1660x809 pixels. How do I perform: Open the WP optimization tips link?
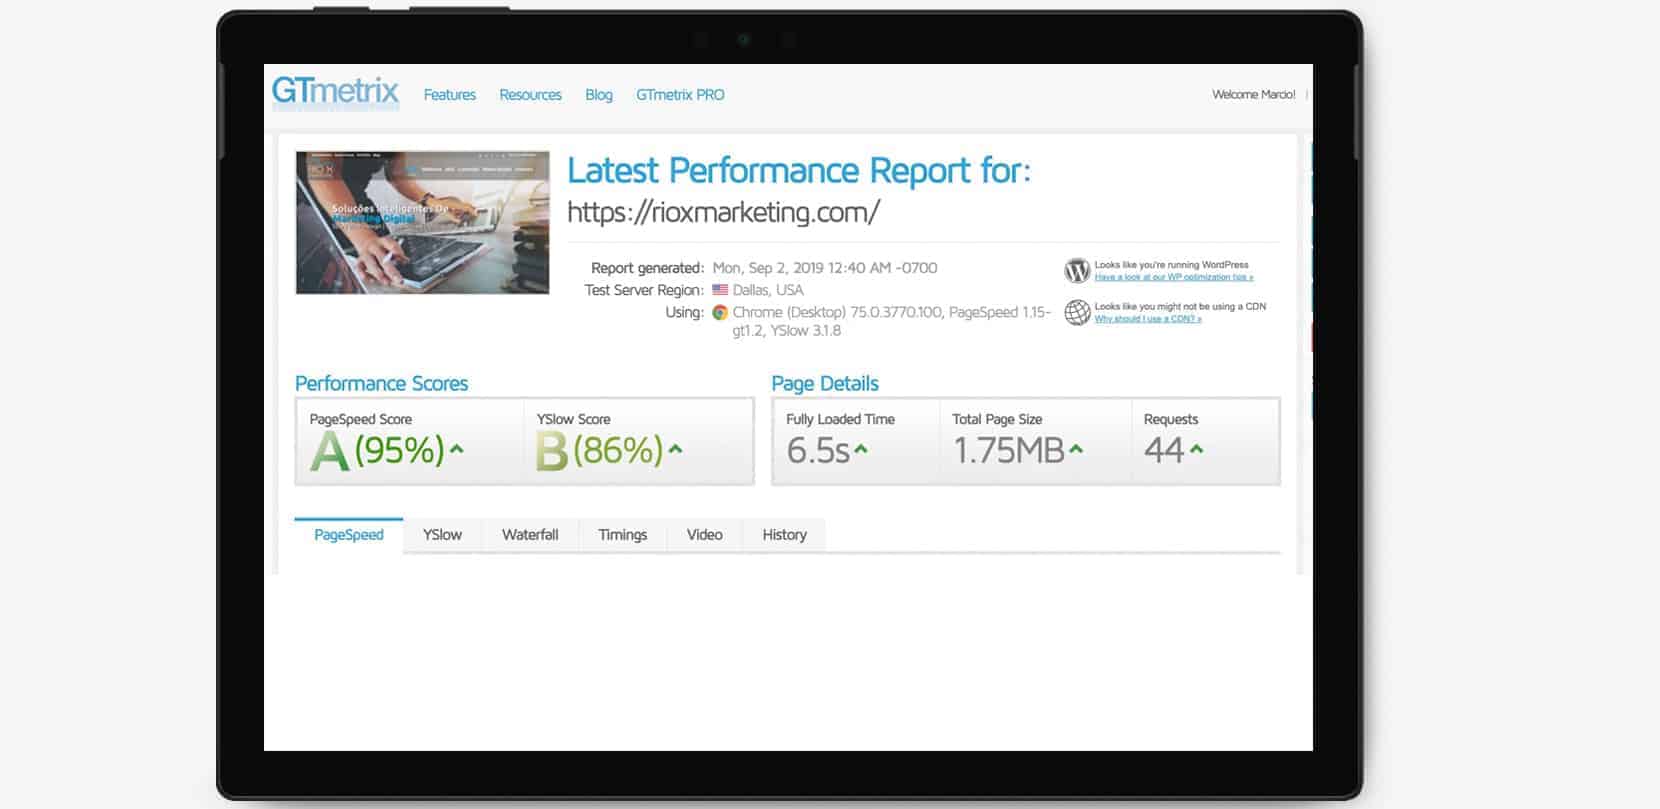pyautogui.click(x=1174, y=277)
